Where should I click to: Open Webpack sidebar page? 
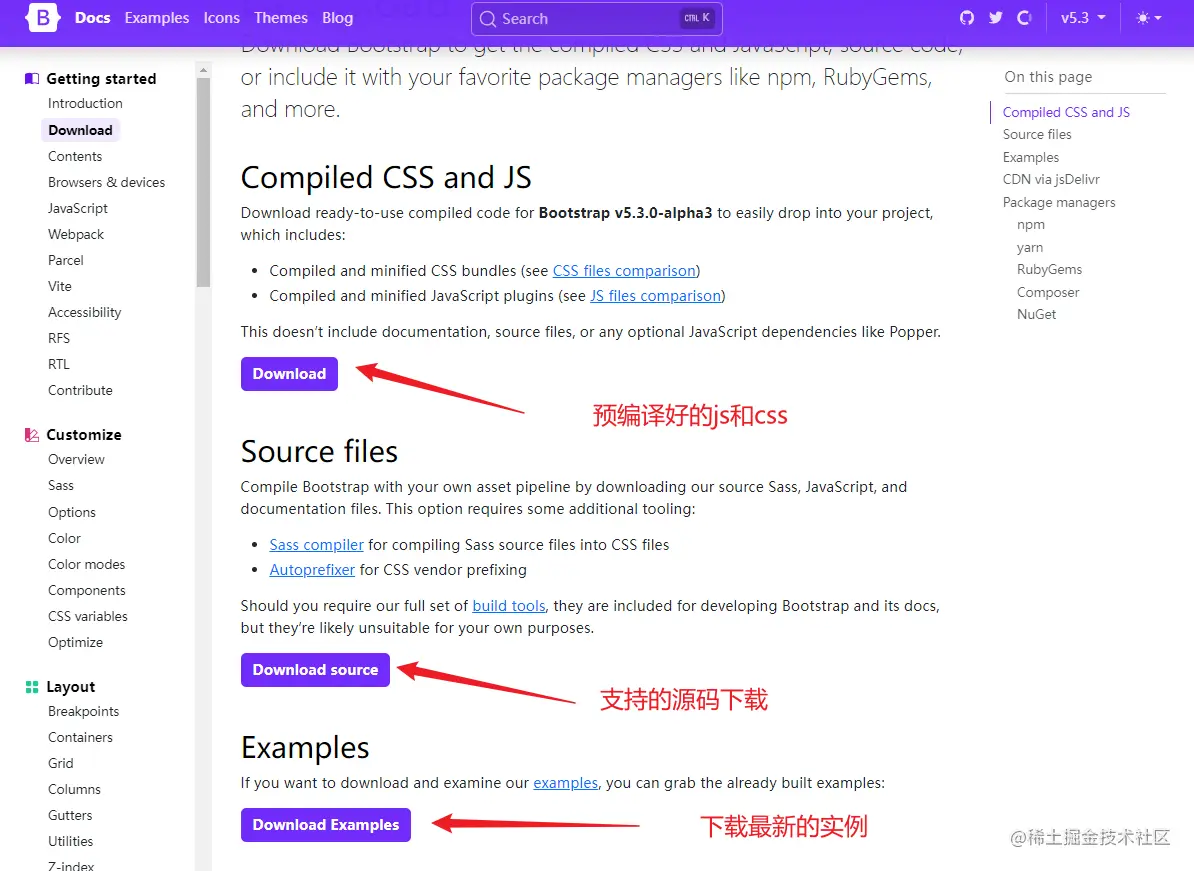click(x=76, y=234)
